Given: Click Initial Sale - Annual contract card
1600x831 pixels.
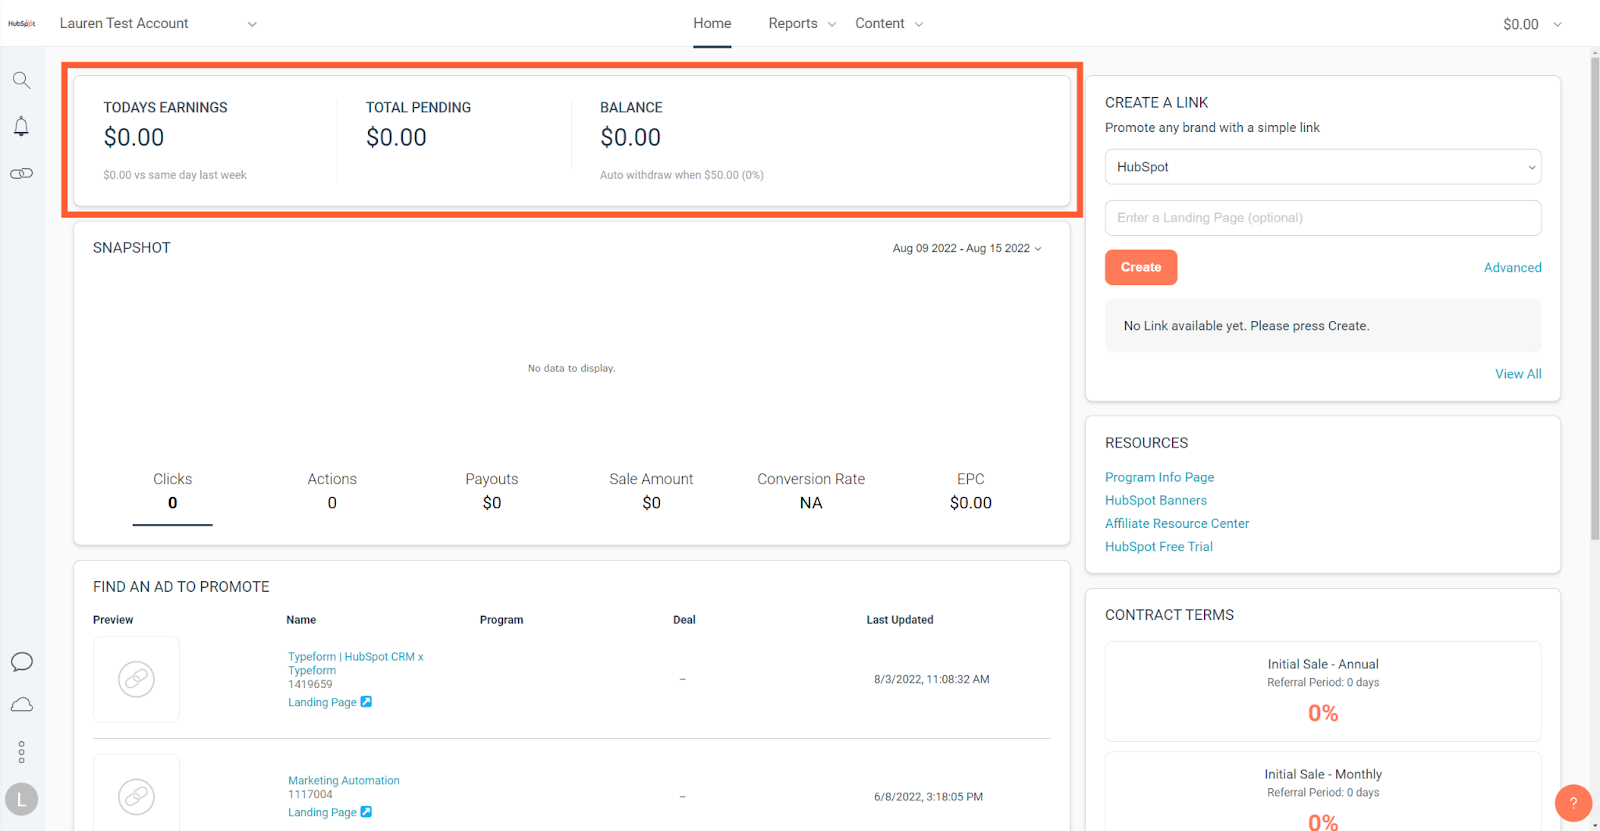Looking at the screenshot, I should tap(1323, 691).
